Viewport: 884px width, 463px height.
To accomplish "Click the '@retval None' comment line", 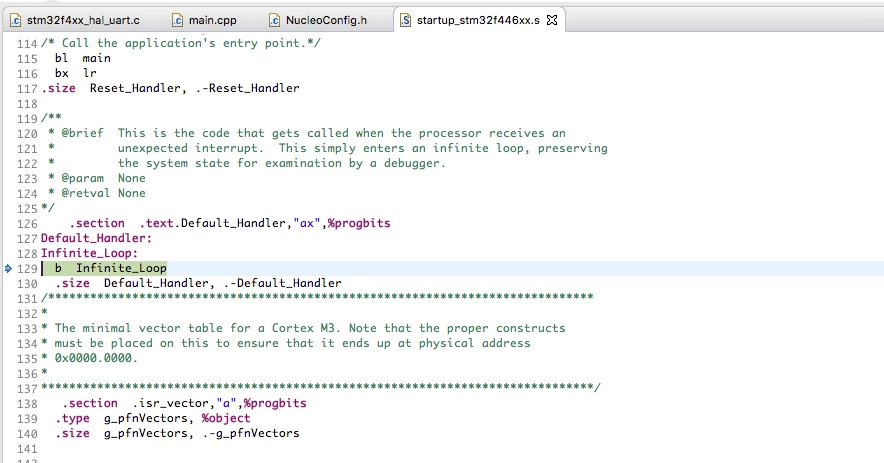I will pos(96,193).
